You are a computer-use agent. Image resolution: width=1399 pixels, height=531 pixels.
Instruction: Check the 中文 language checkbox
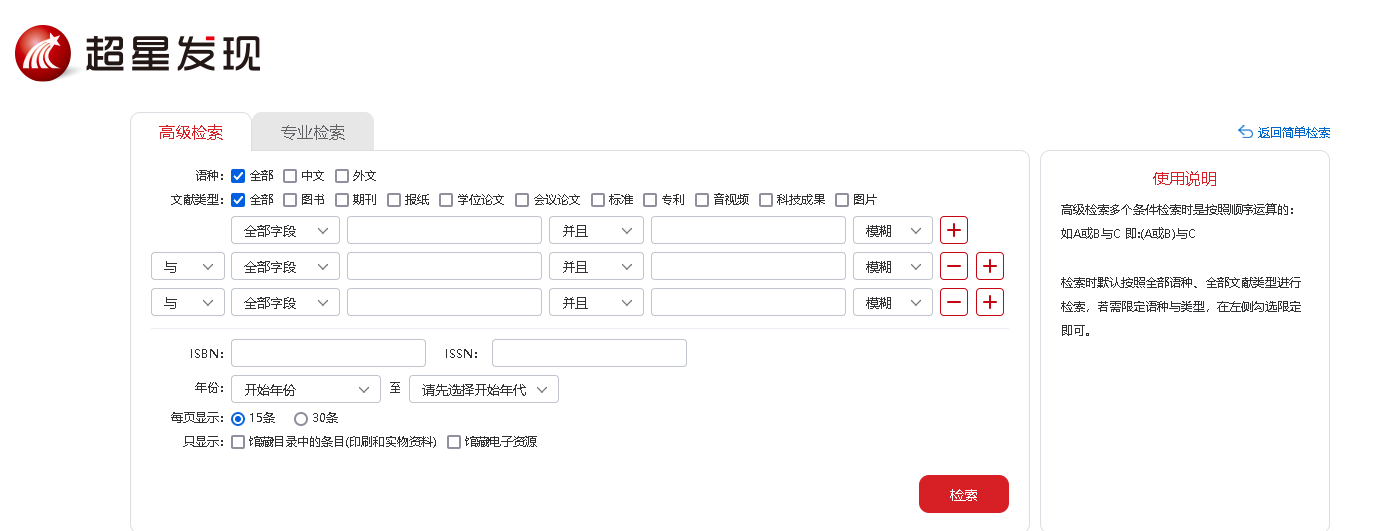coord(290,176)
